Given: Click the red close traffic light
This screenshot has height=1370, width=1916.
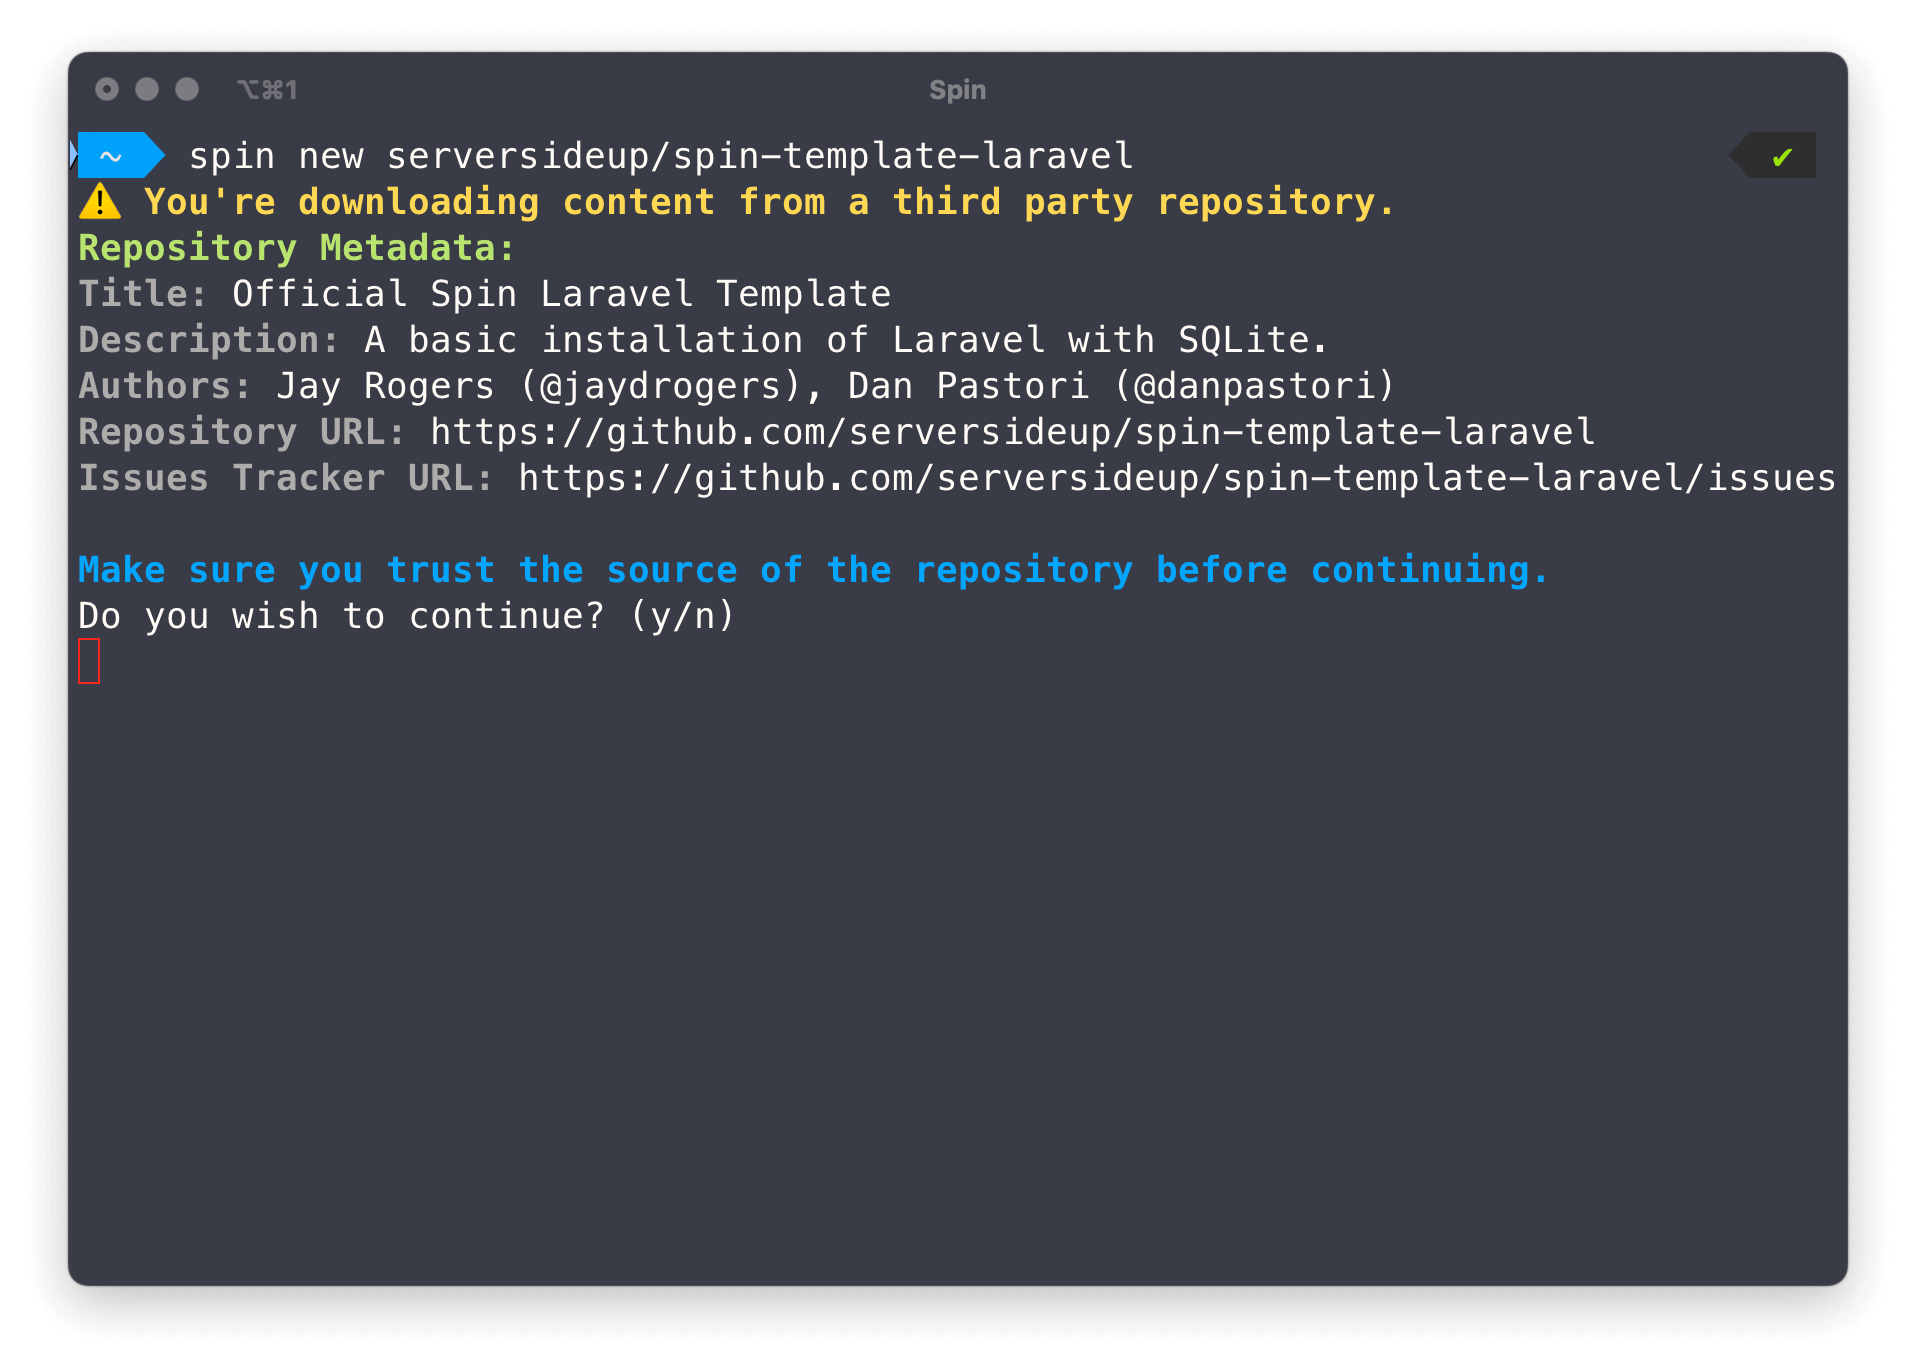Looking at the screenshot, I should [x=107, y=89].
